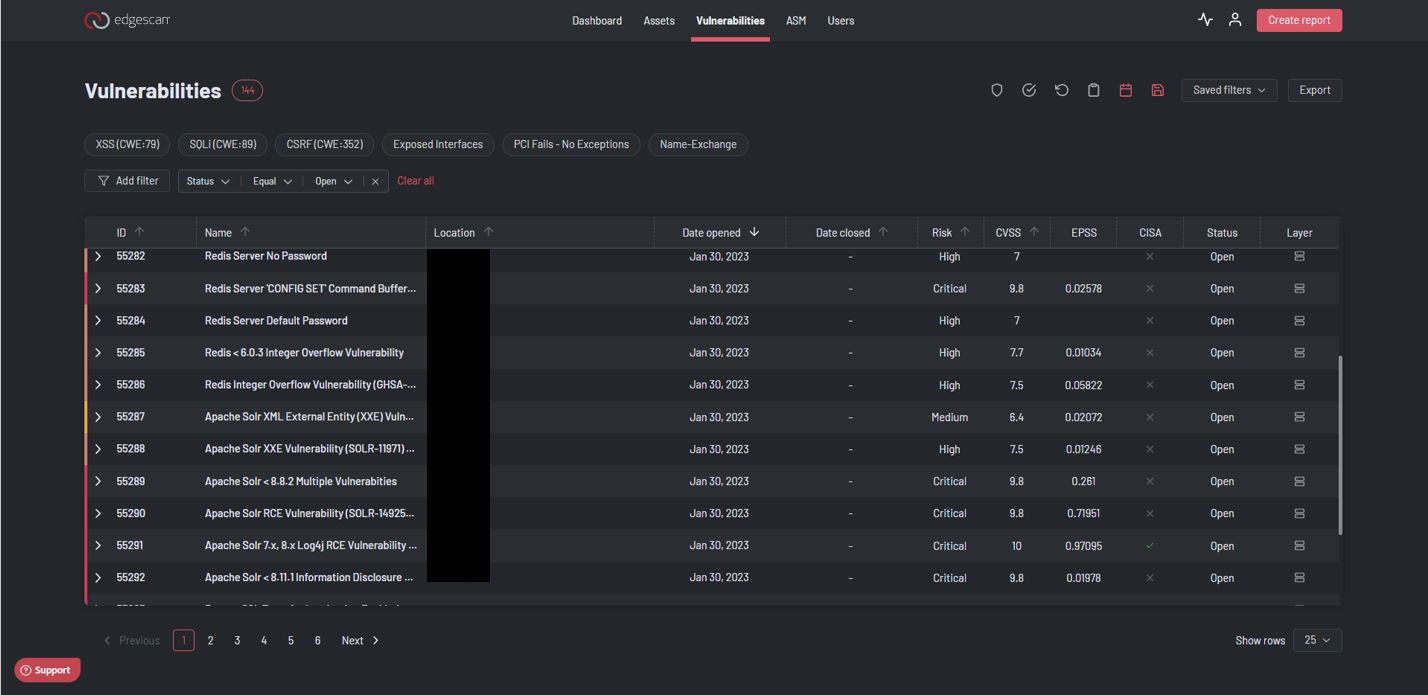Open the Saved filters dropdown

[x=1229, y=90]
